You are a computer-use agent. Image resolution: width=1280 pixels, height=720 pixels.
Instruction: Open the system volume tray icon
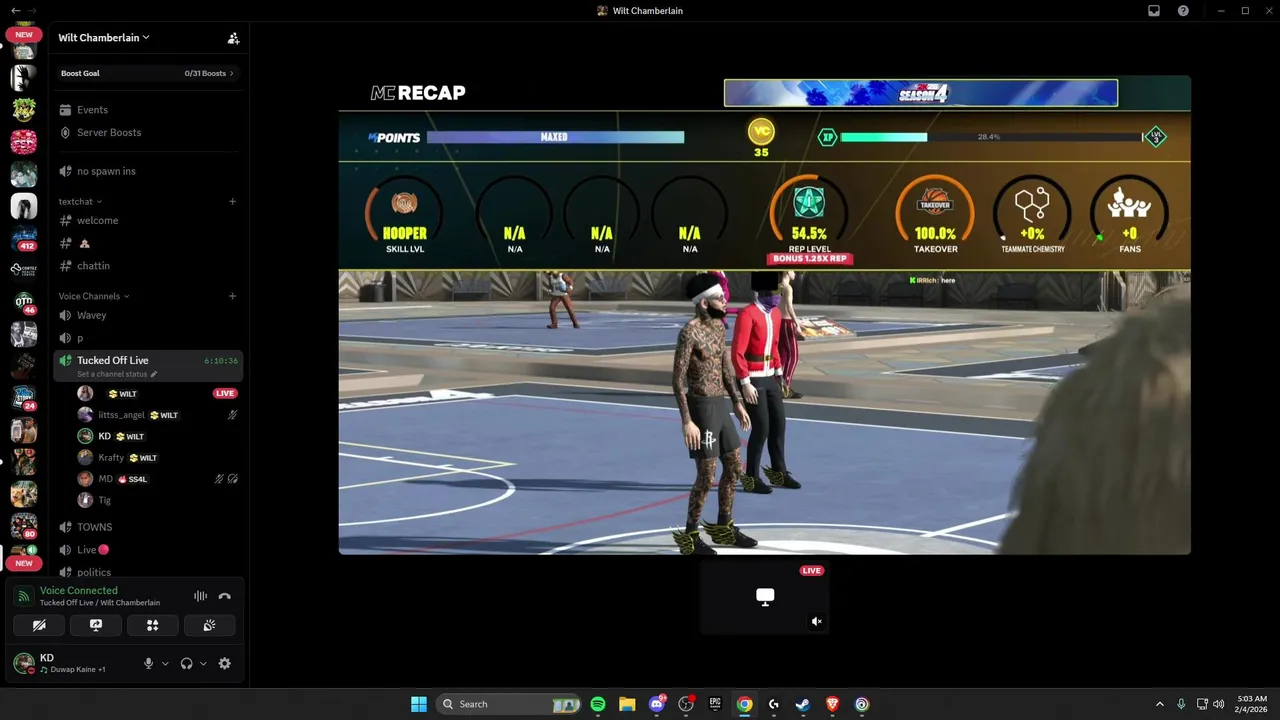tap(1218, 704)
